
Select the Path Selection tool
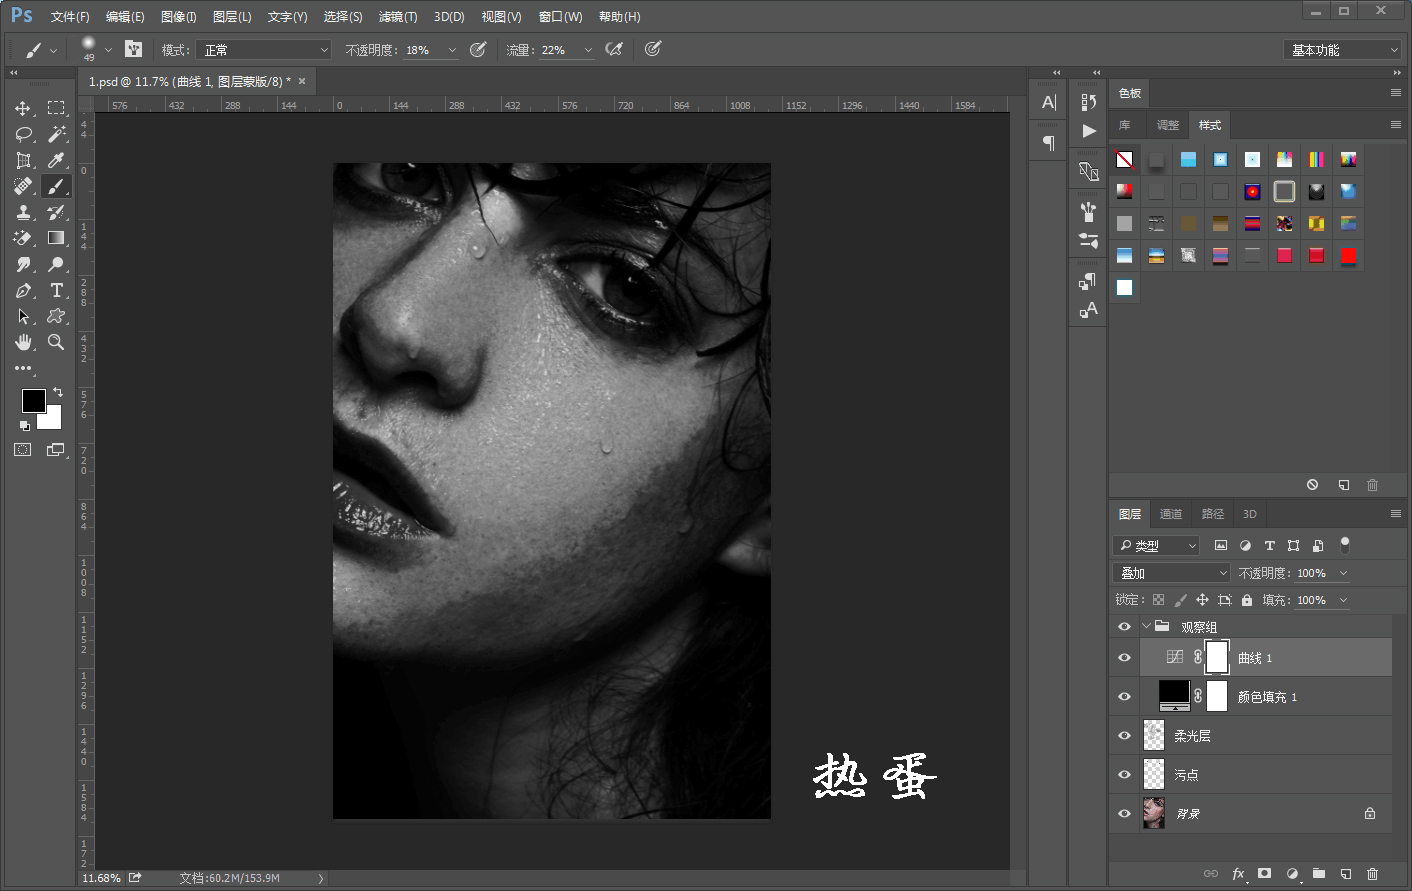[x=23, y=316]
